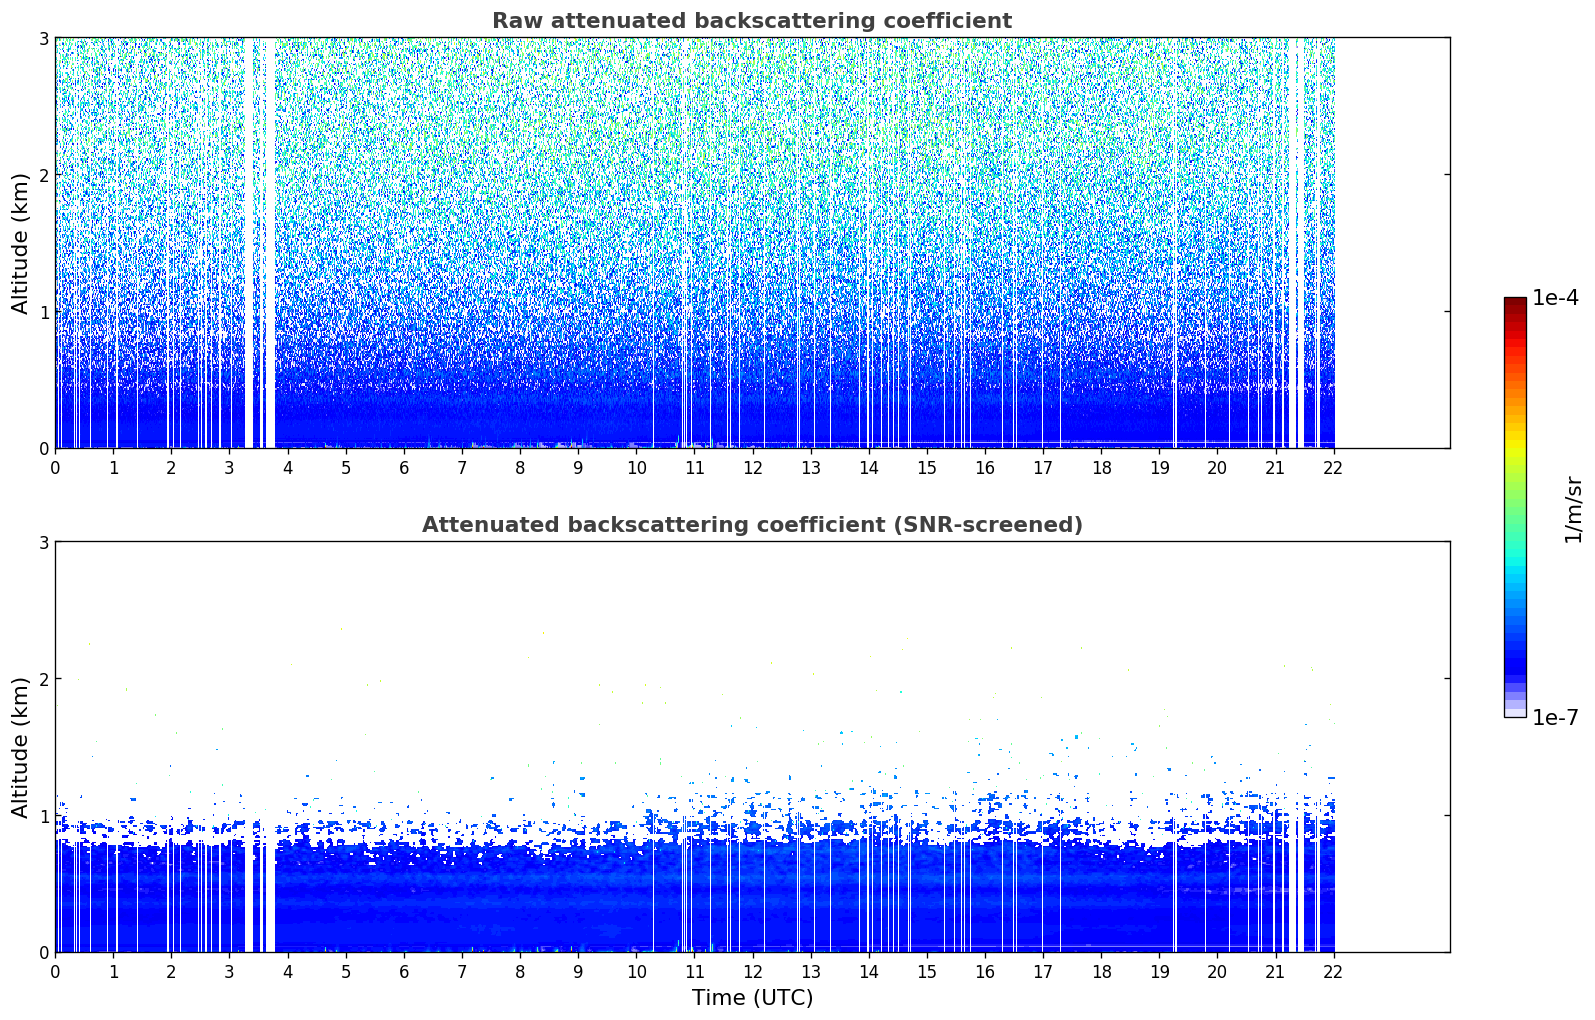Click the '11' time tick under the bottom plot
1595x1020 pixels.
point(694,971)
